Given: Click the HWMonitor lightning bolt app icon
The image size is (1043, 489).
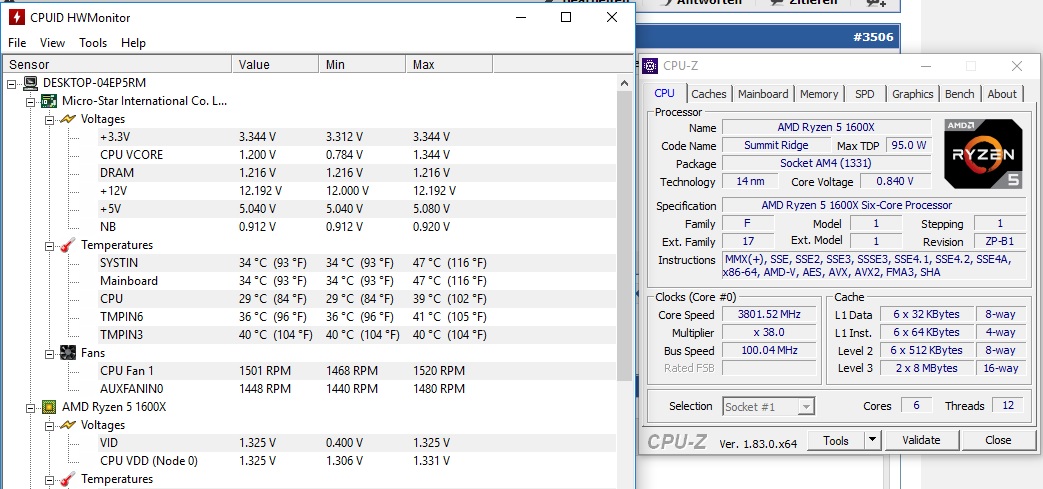Looking at the screenshot, I should pos(17,17).
